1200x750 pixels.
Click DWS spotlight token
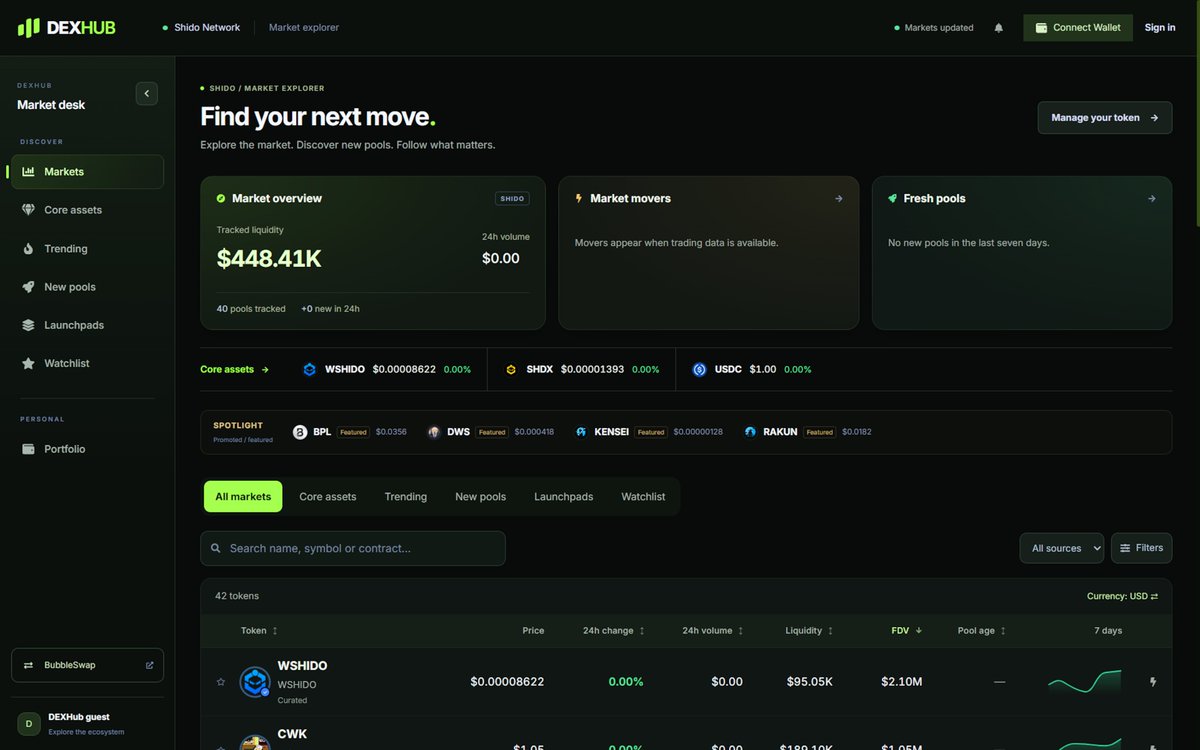click(490, 432)
